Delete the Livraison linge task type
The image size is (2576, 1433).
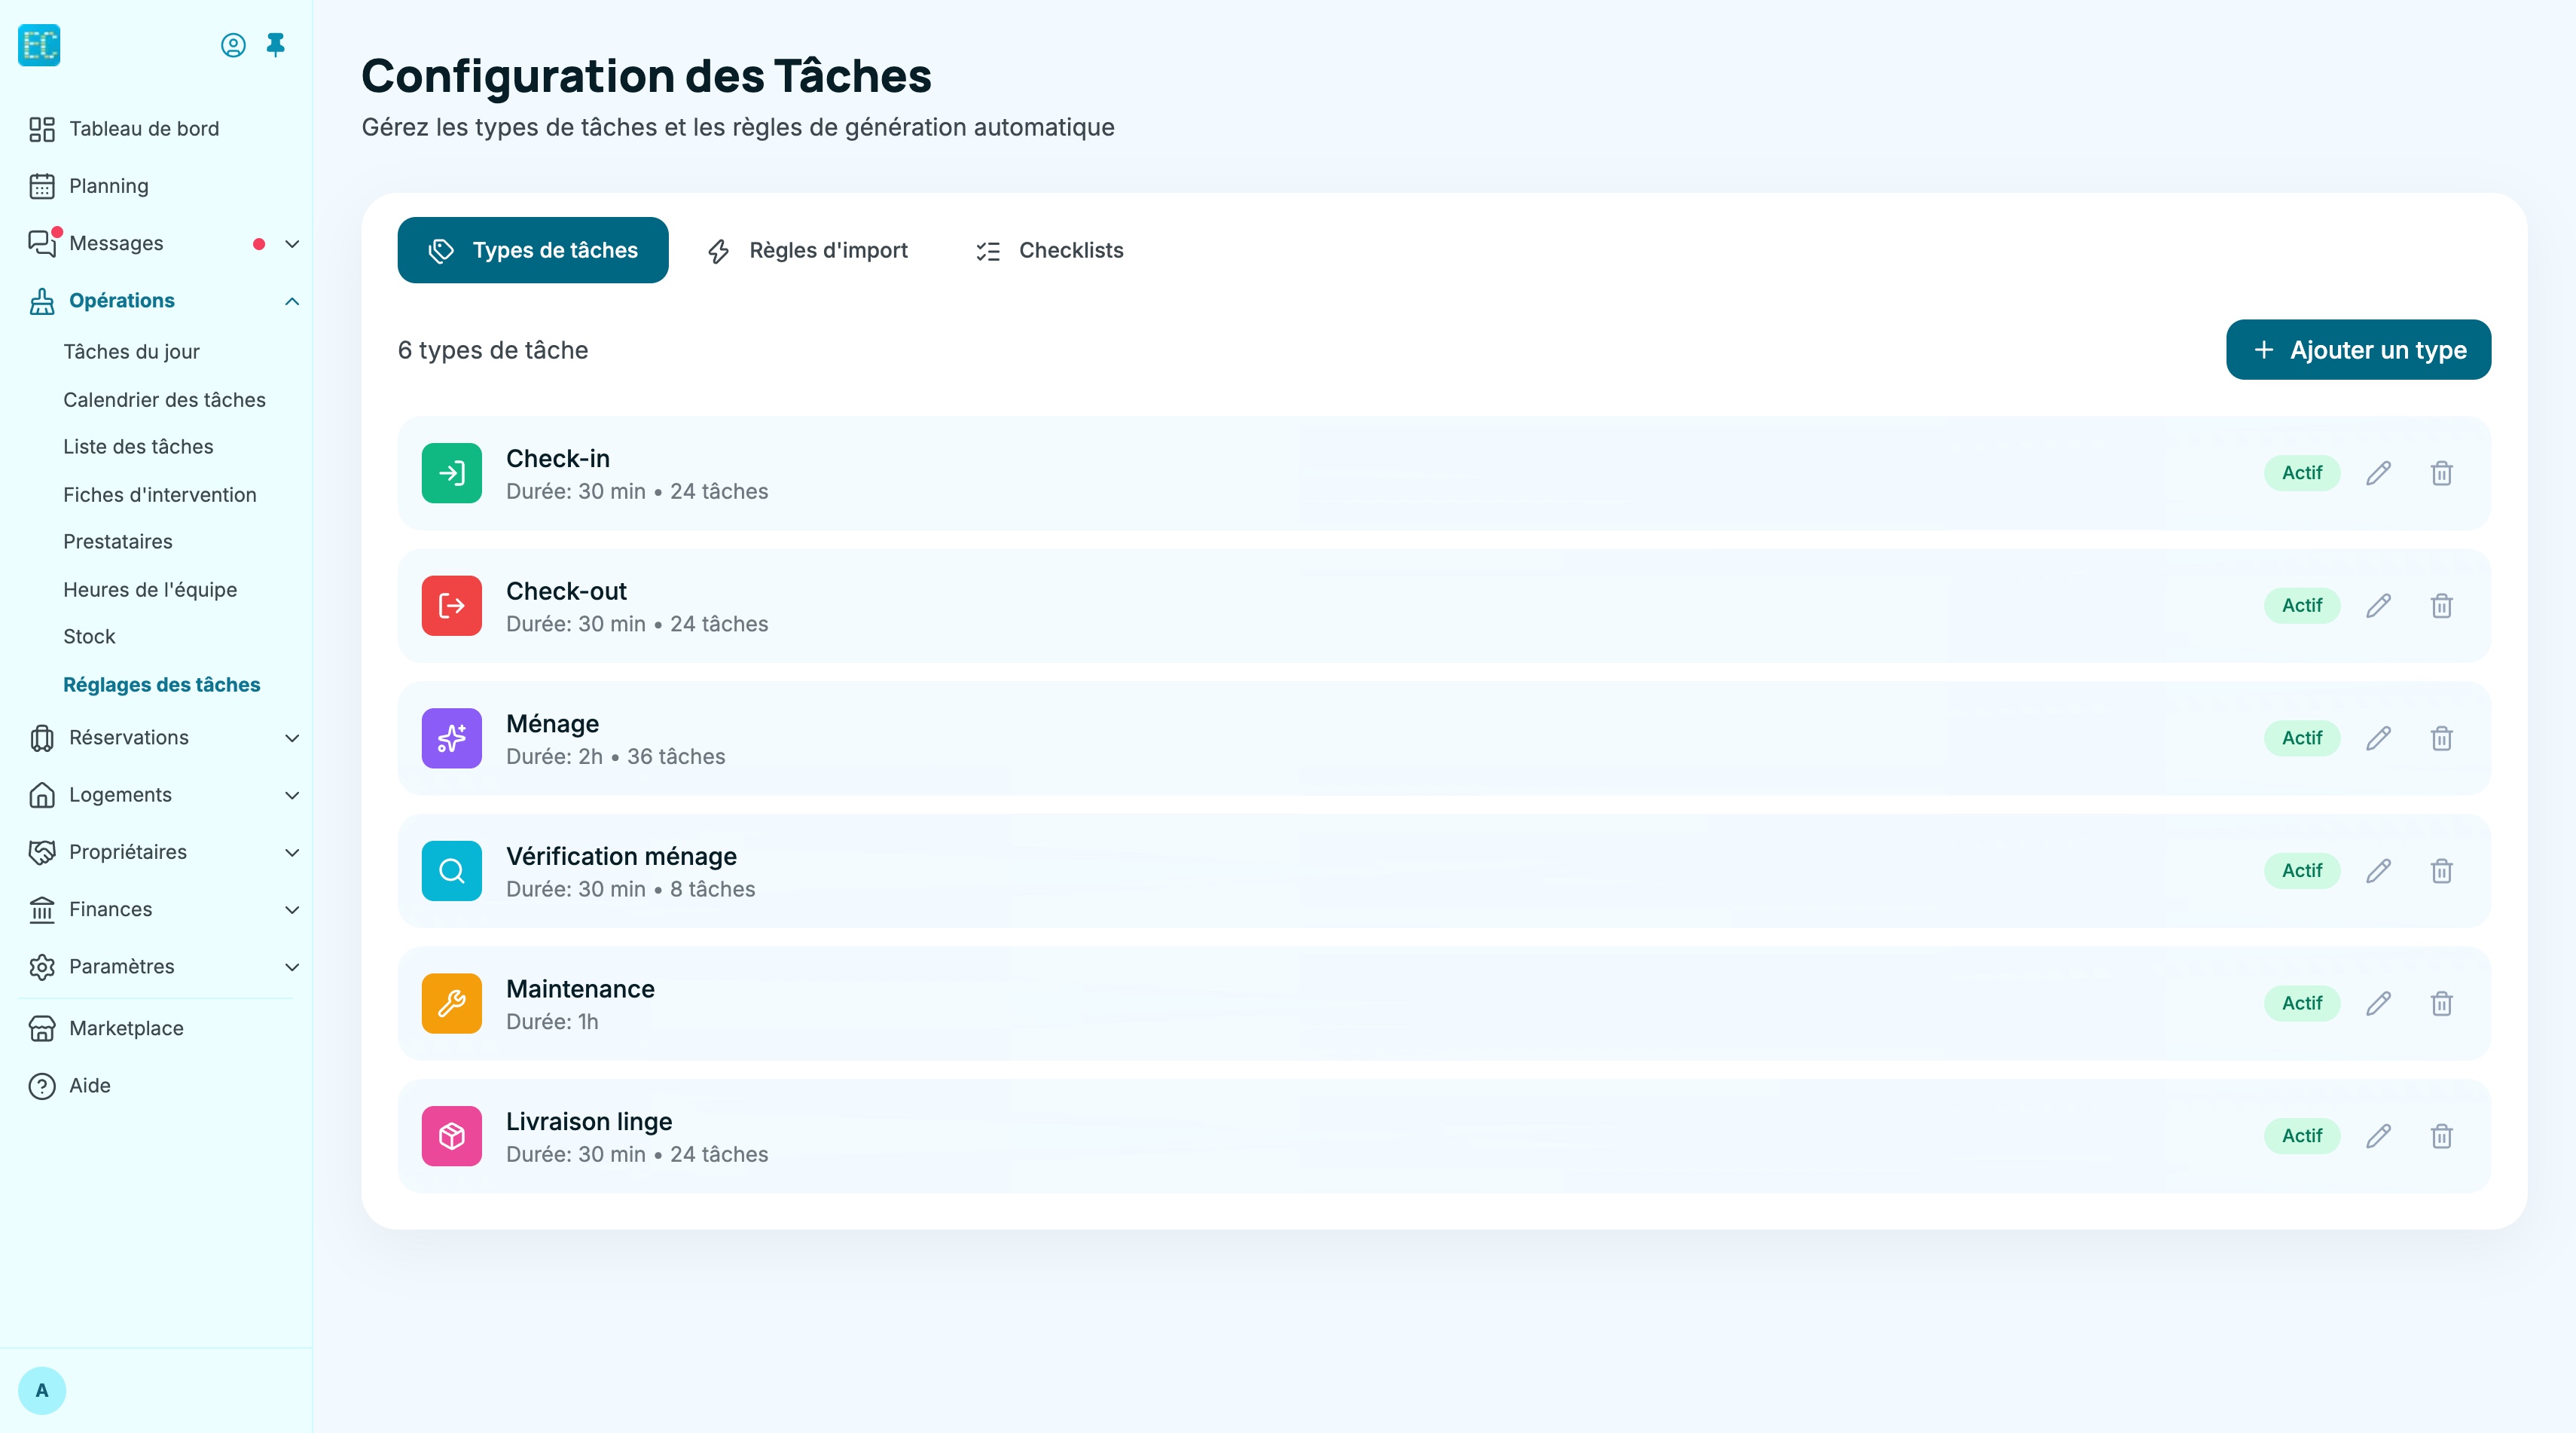click(x=2441, y=1136)
